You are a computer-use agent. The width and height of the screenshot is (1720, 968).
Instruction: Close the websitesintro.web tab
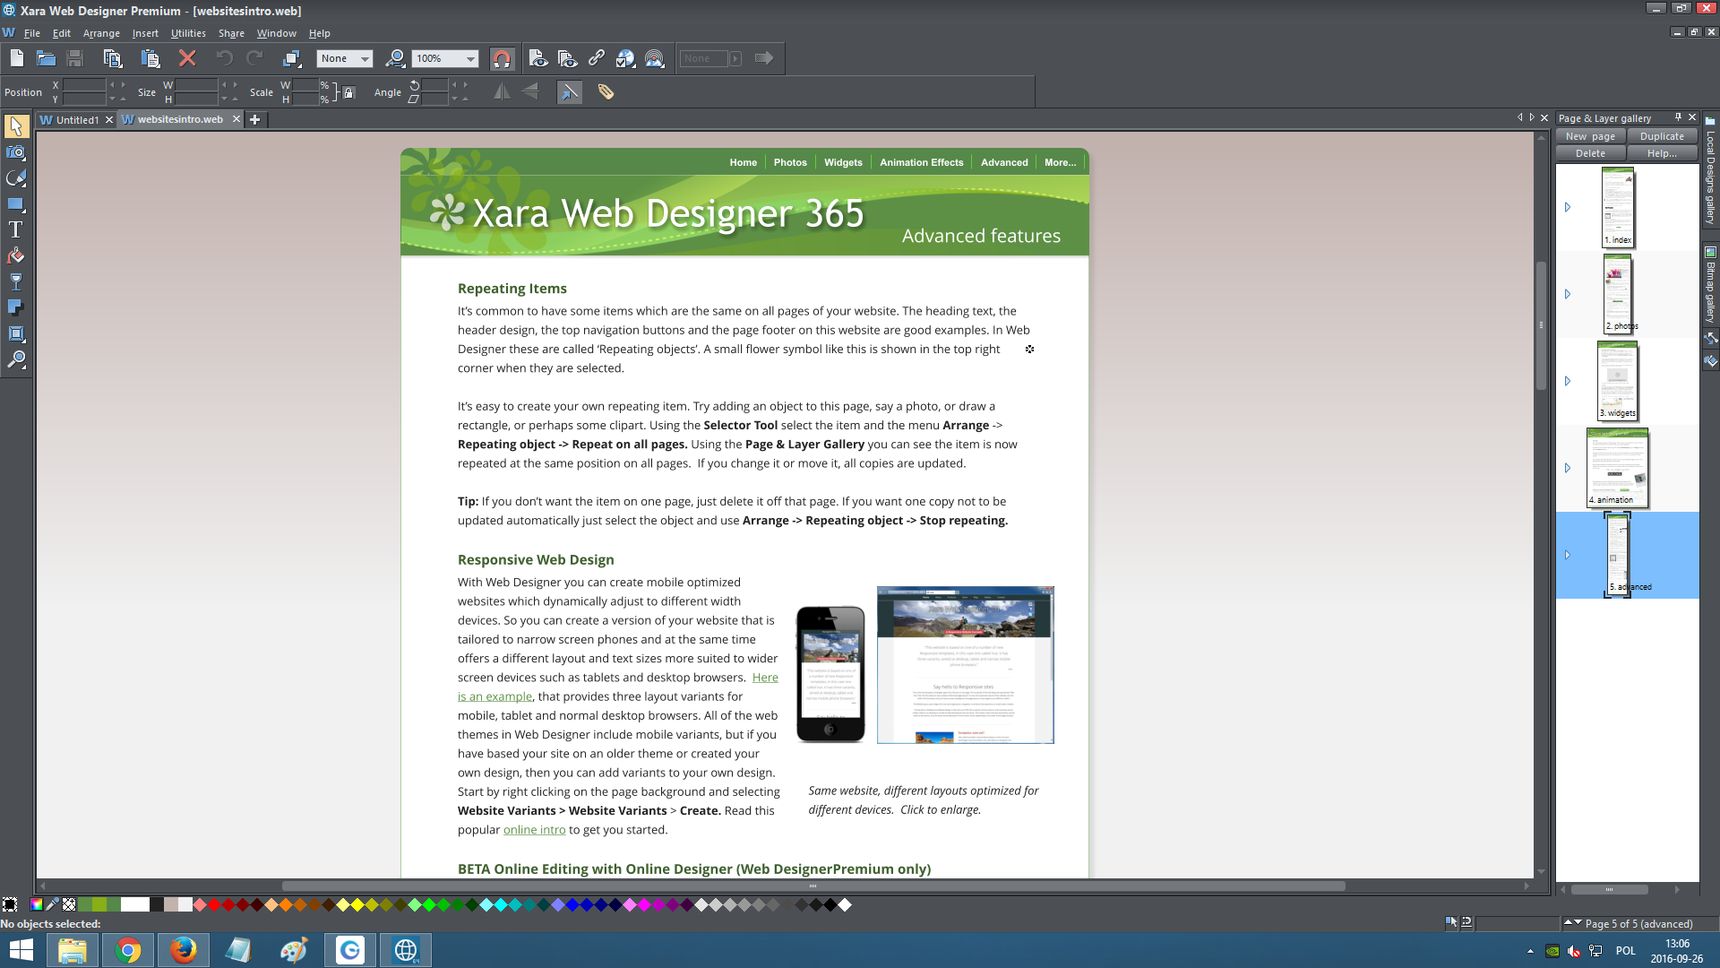[236, 119]
